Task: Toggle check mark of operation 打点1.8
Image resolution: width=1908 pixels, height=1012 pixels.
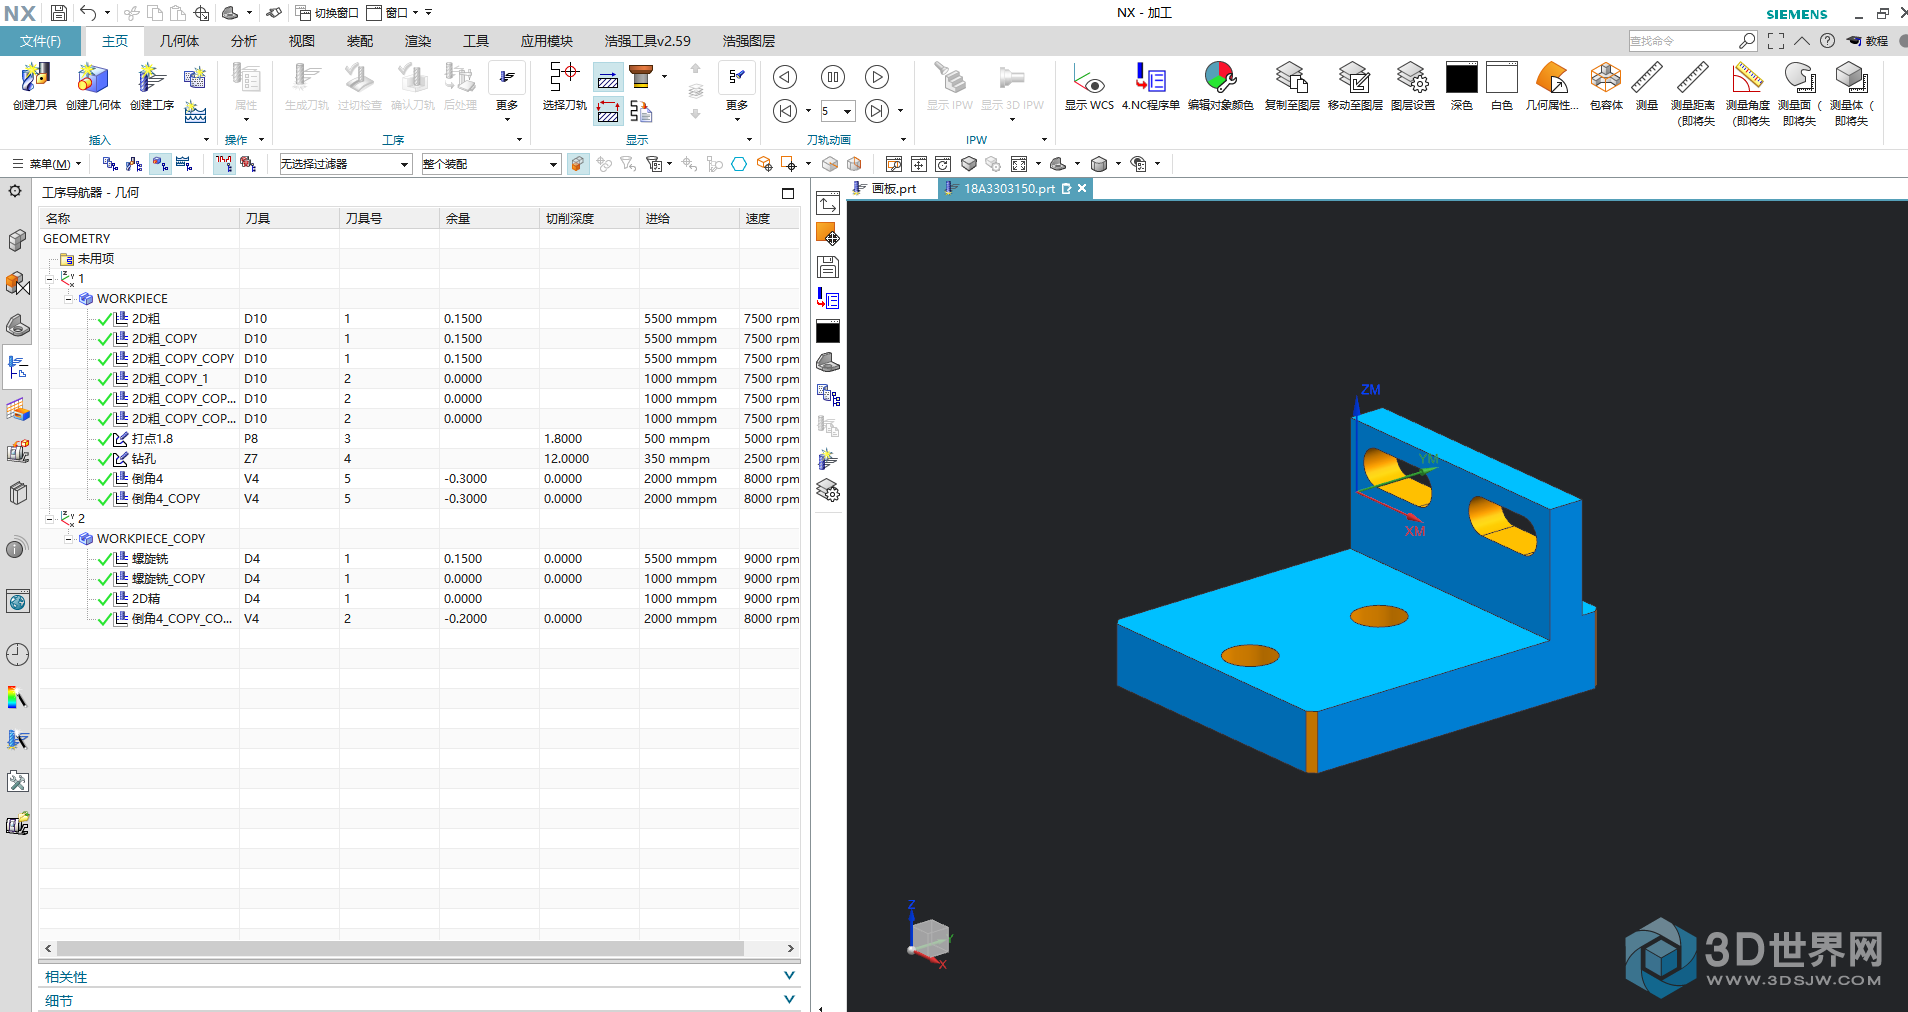Action: [x=104, y=439]
